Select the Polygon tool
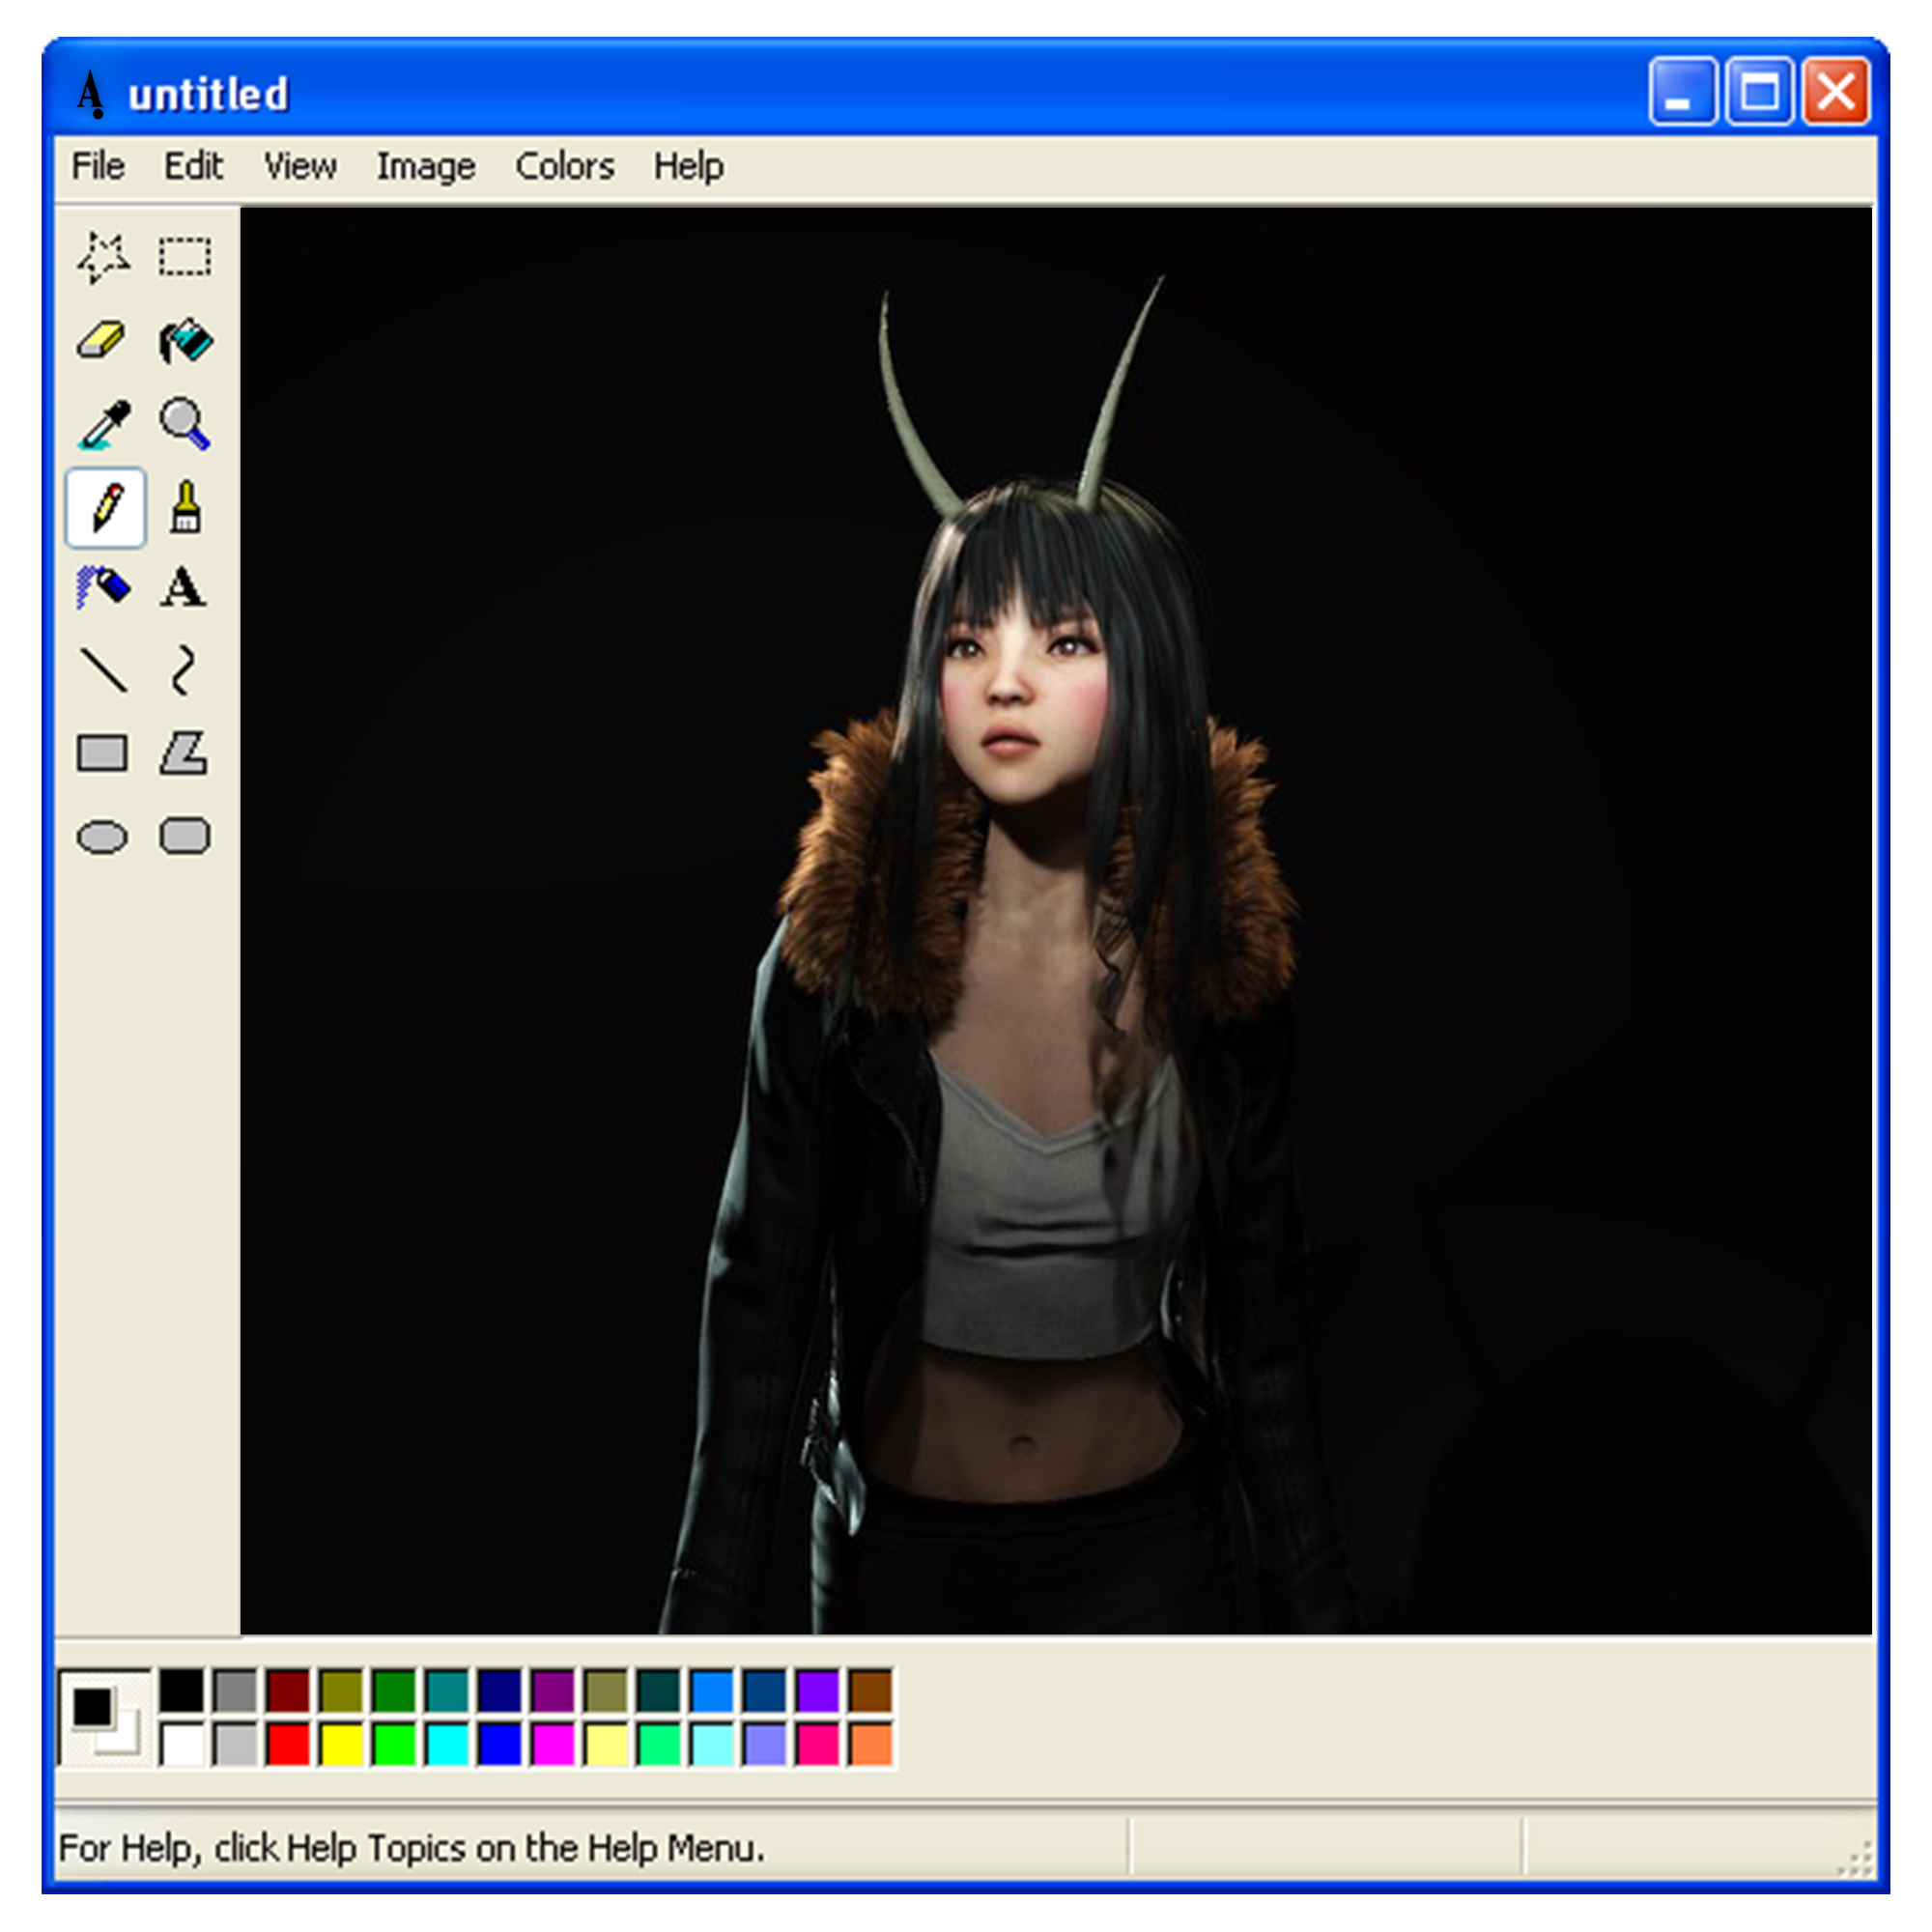This screenshot has width=1932, height=1932. [x=185, y=753]
